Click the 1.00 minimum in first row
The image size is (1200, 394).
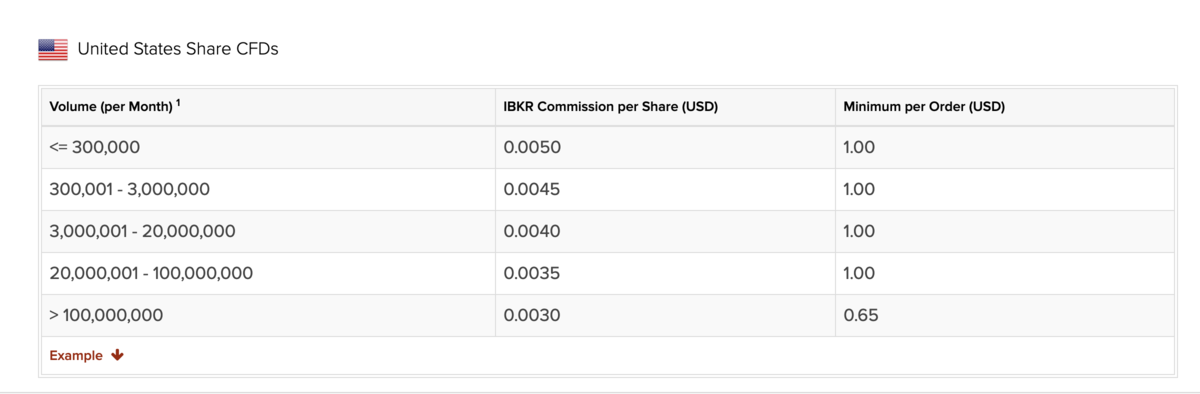point(859,147)
